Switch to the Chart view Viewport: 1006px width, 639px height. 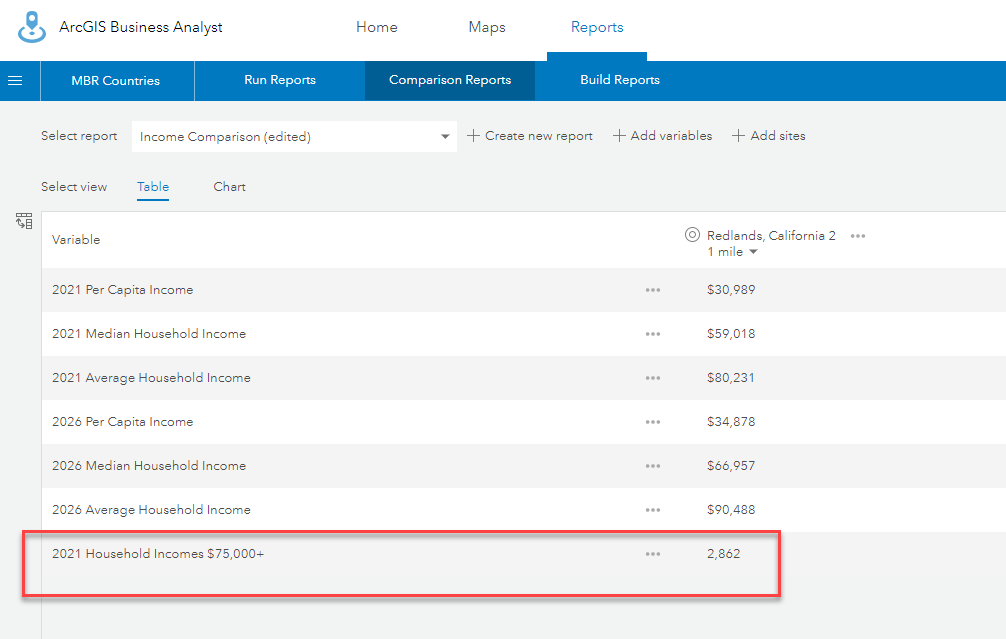pyautogui.click(x=229, y=187)
